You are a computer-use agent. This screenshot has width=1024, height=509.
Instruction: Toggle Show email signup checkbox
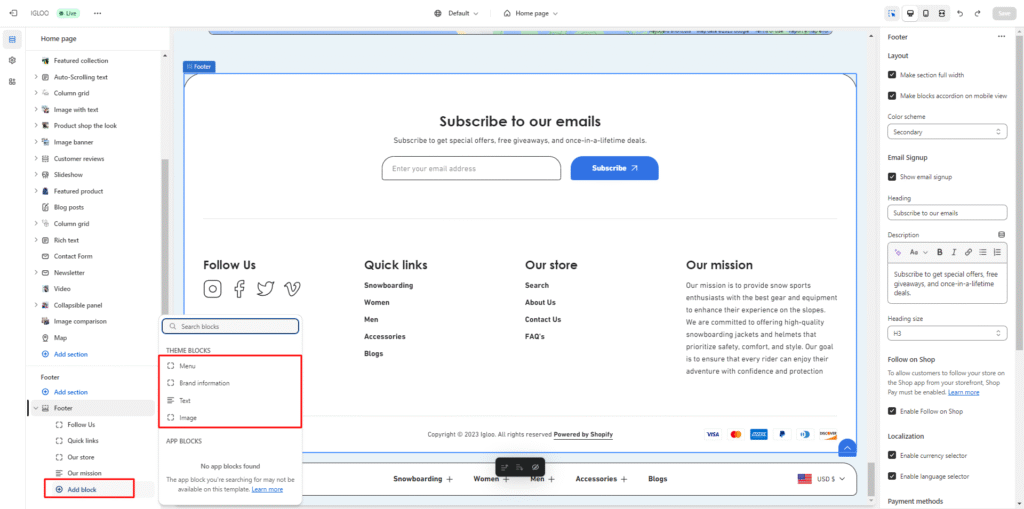tap(892, 176)
